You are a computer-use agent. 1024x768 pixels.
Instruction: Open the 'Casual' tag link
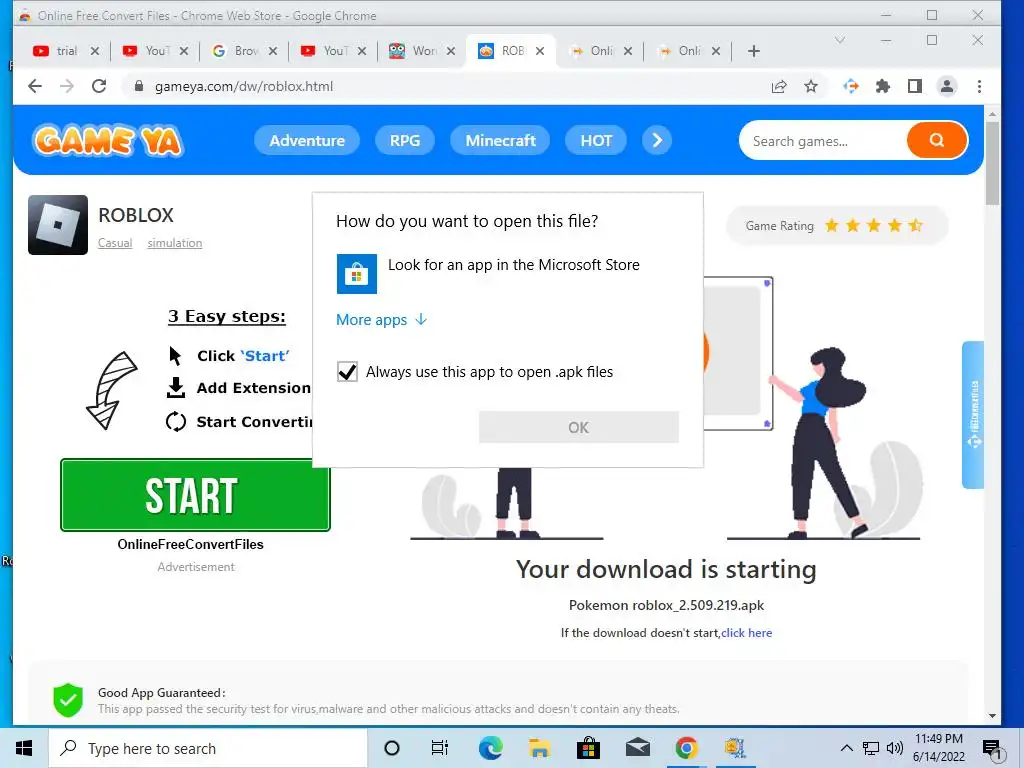tap(115, 243)
